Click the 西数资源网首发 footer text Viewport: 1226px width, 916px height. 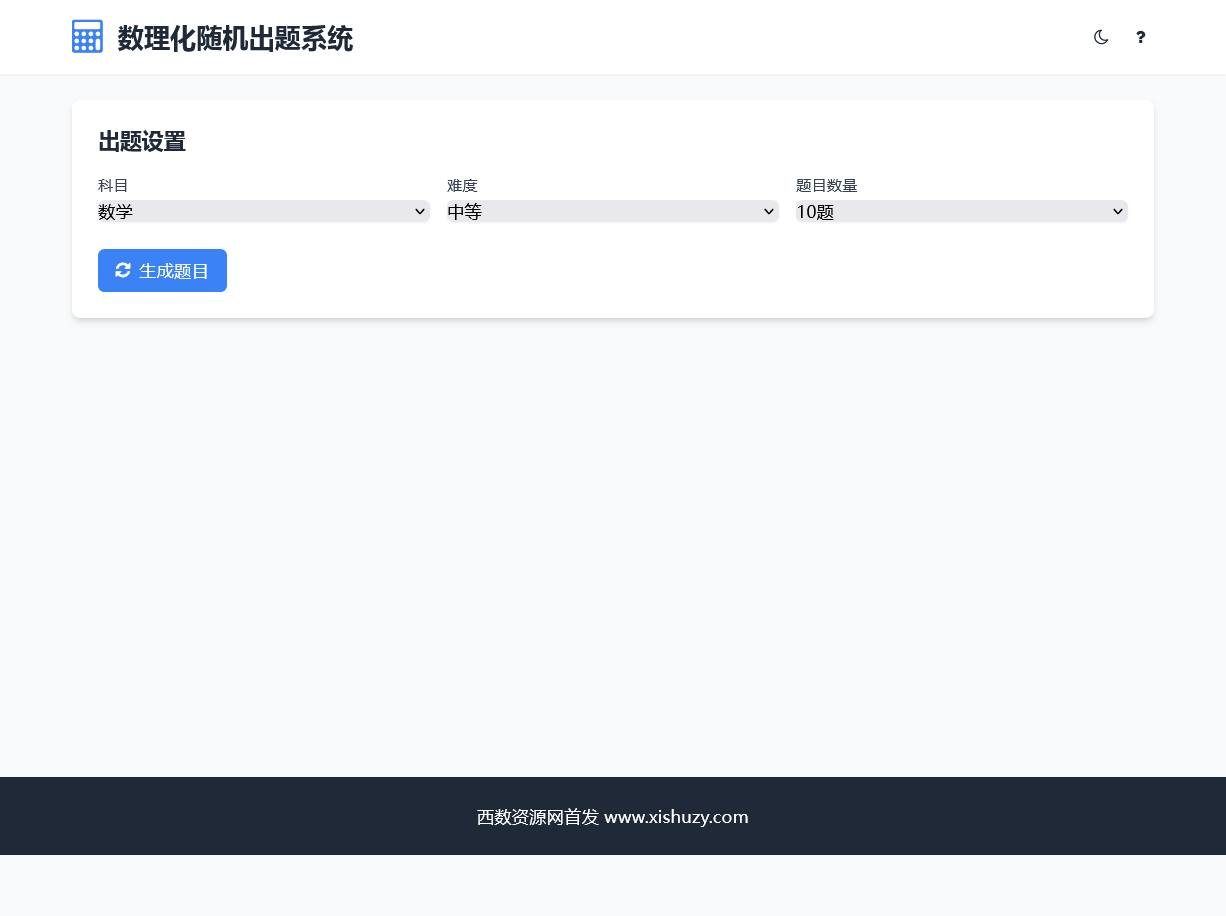[x=537, y=817]
